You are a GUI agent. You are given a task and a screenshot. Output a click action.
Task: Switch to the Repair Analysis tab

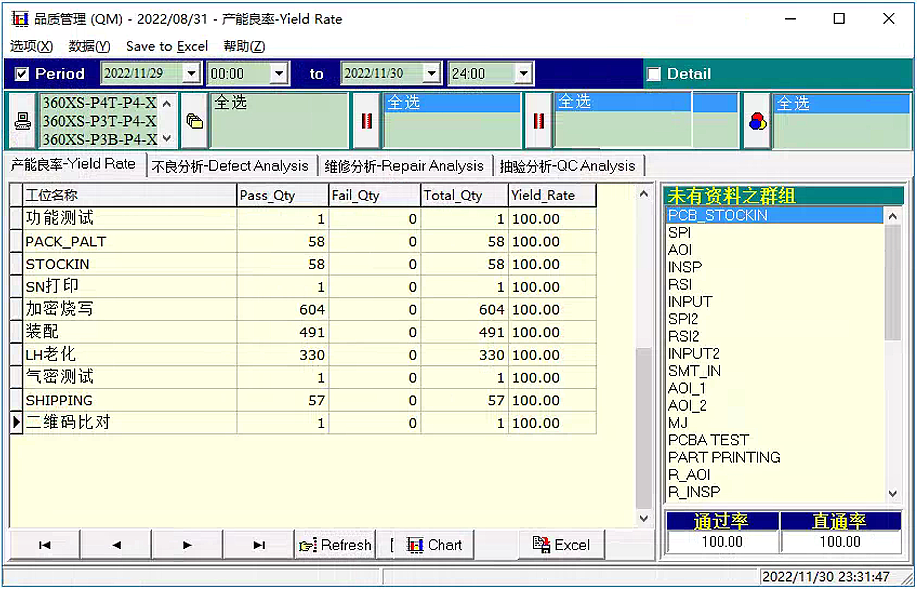pyautogui.click(x=404, y=166)
